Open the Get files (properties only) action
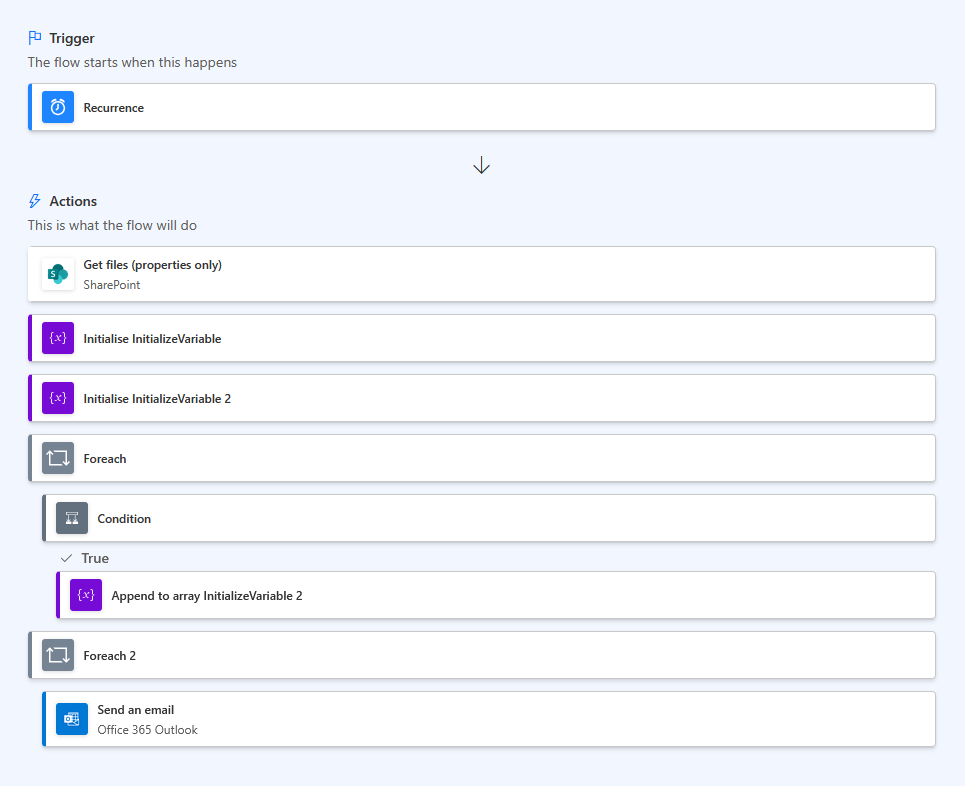This screenshot has width=965, height=786. (482, 274)
